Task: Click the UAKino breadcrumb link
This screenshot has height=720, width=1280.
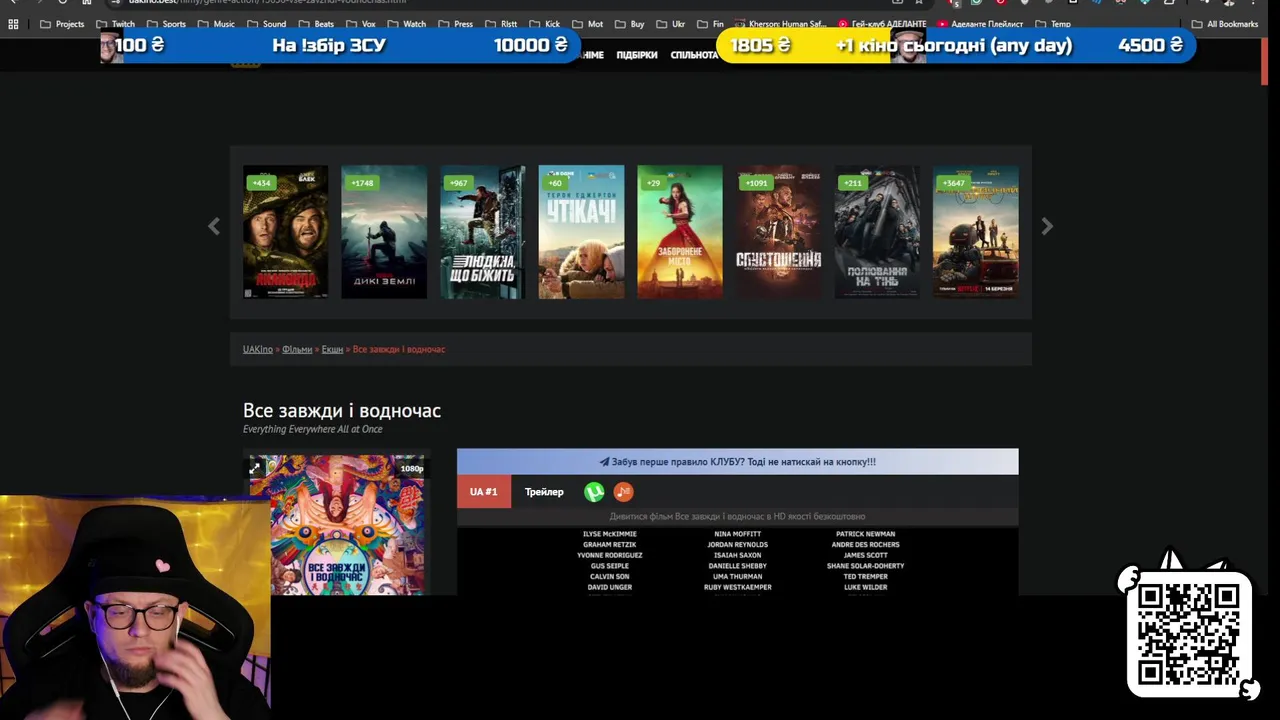Action: pos(258,349)
